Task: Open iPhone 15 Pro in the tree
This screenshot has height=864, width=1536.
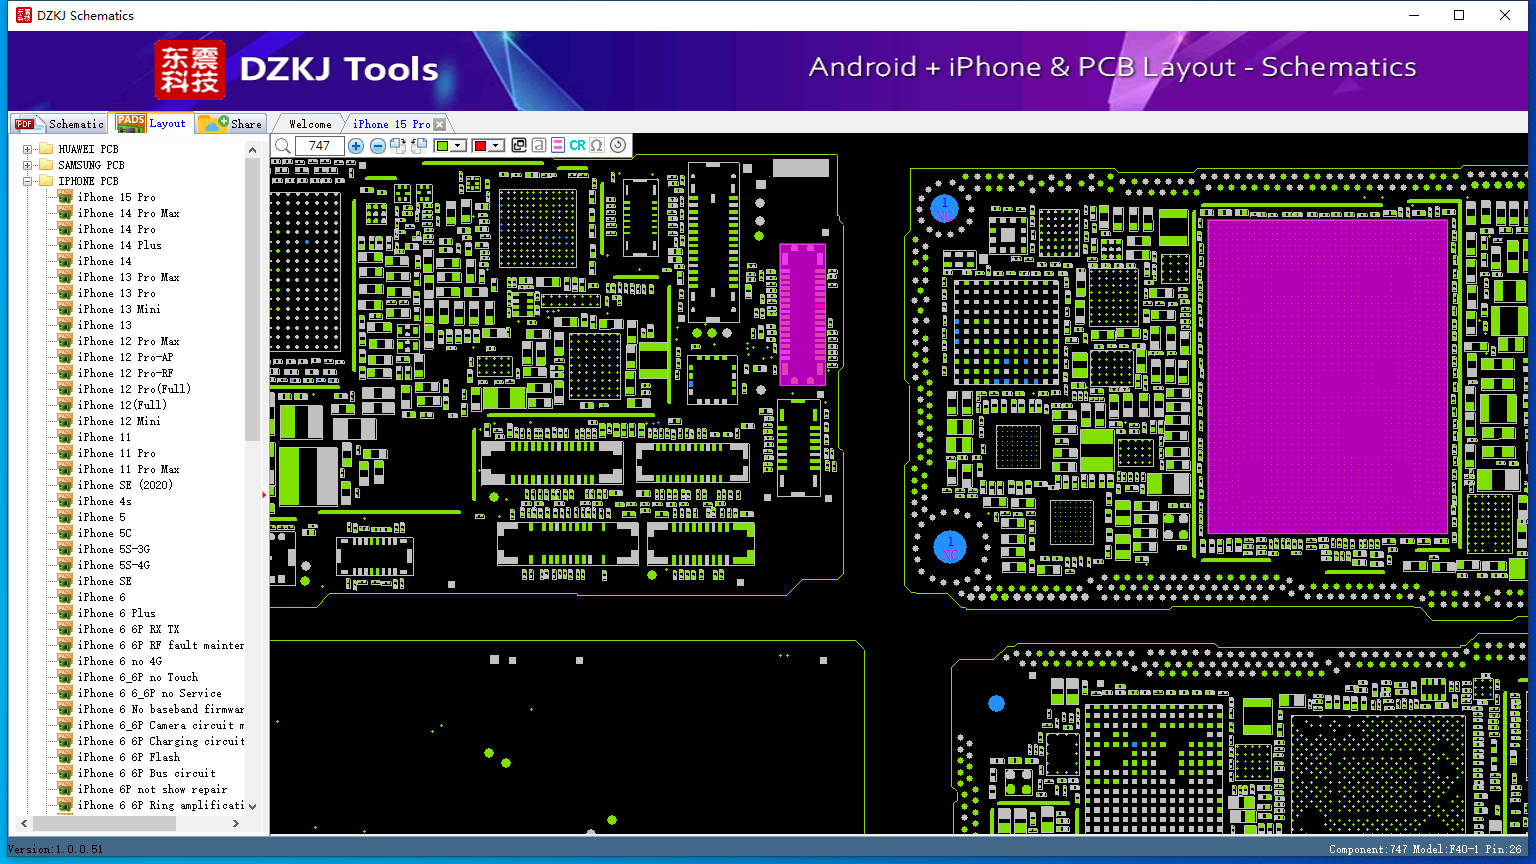Action: (x=117, y=197)
